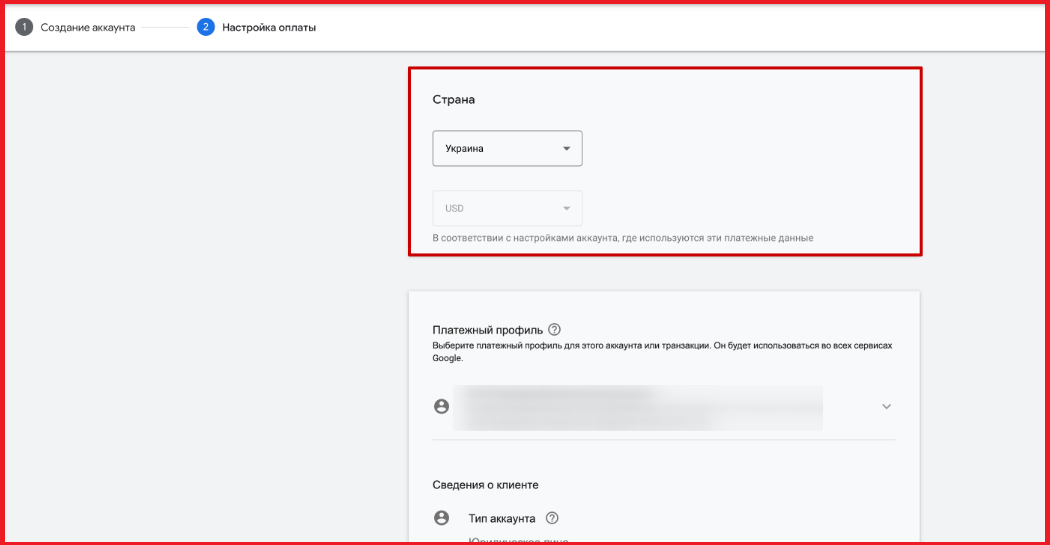Show help tooltip for Тип аккаунта
1050x545 pixels.
click(552, 518)
